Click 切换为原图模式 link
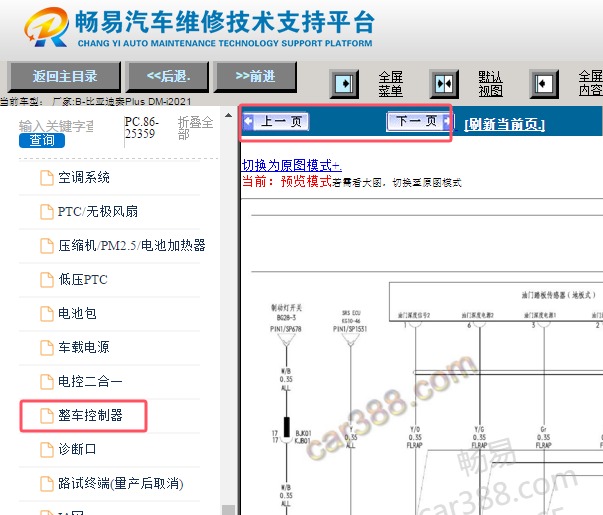The height and width of the screenshot is (515, 603). 292,165
